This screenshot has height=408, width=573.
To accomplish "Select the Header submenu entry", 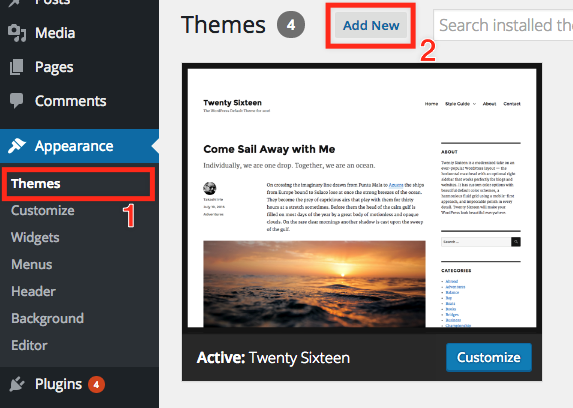I will (x=34, y=291).
